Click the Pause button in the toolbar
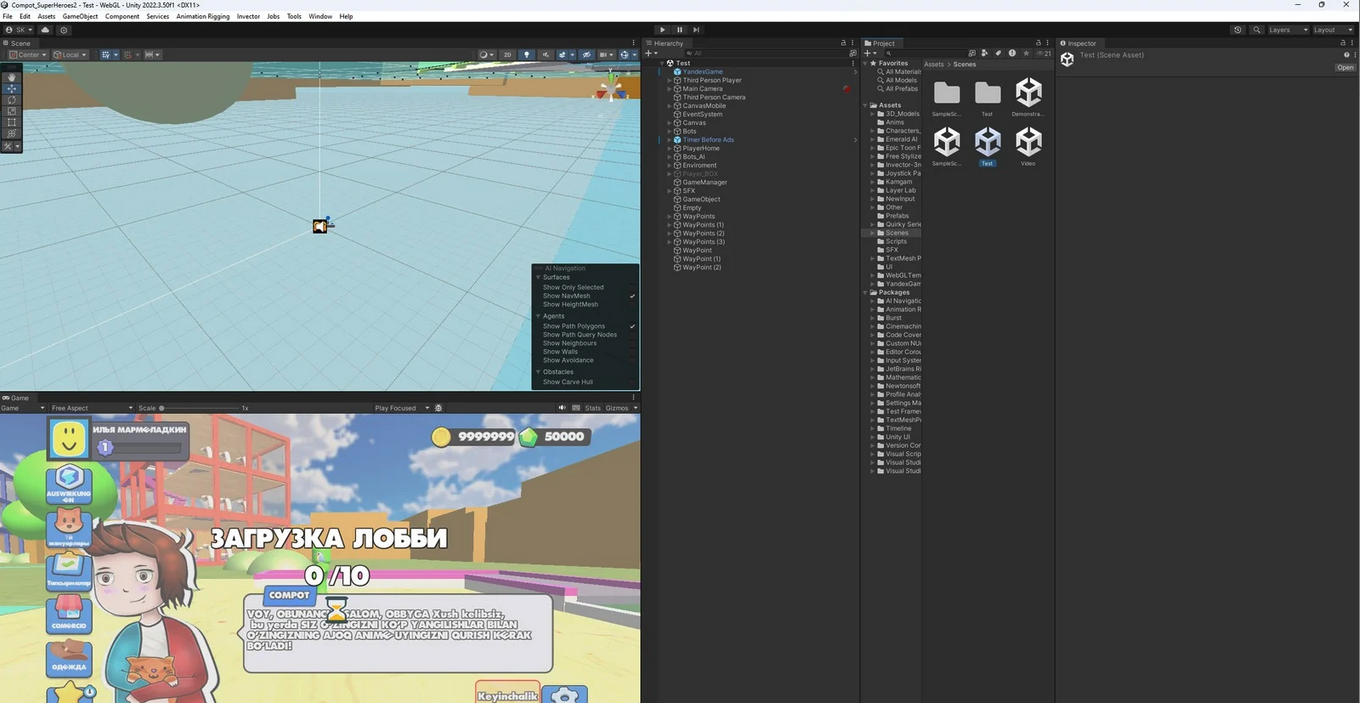 click(x=679, y=29)
